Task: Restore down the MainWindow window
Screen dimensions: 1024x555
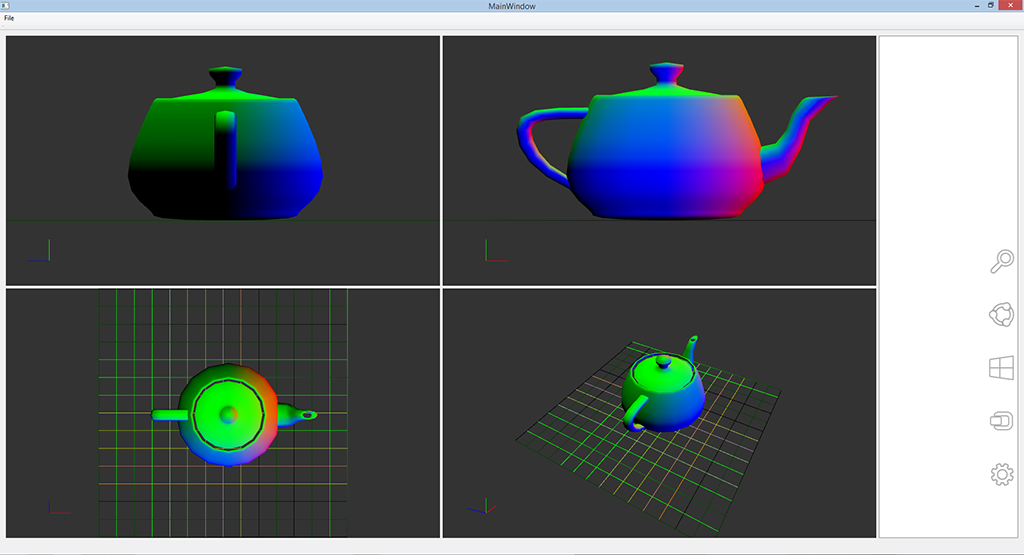Action: (991, 5)
